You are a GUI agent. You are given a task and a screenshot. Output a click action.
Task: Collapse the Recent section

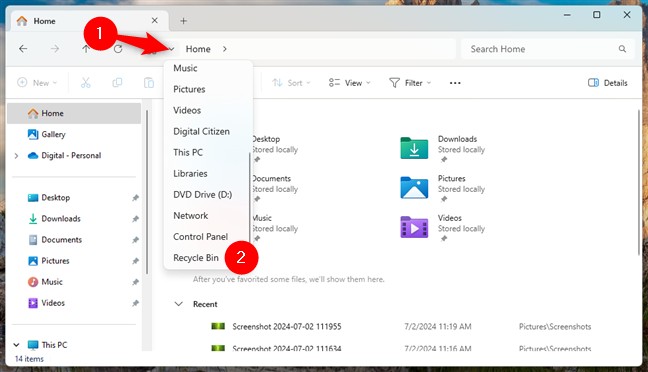click(179, 304)
